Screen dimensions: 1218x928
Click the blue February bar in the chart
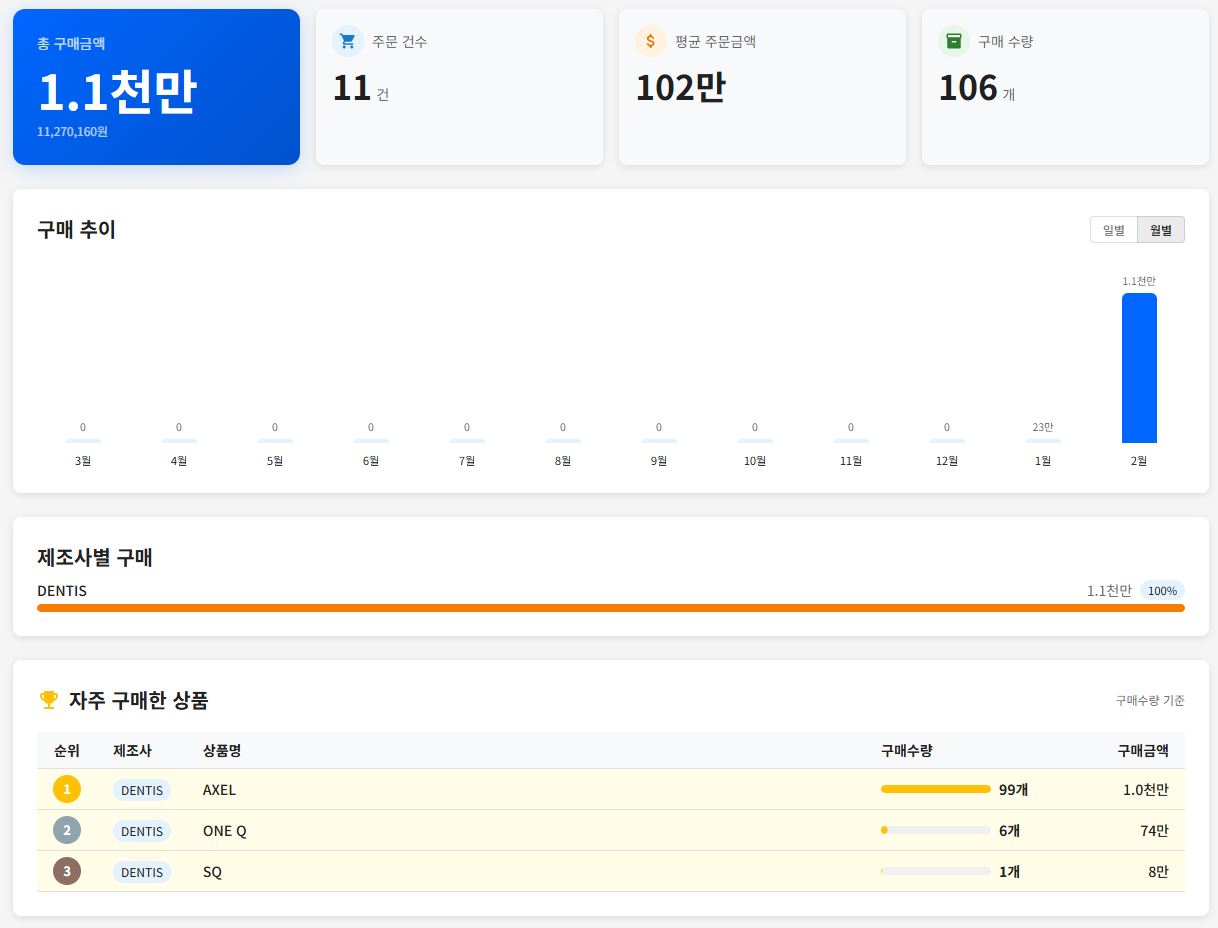(x=1139, y=368)
